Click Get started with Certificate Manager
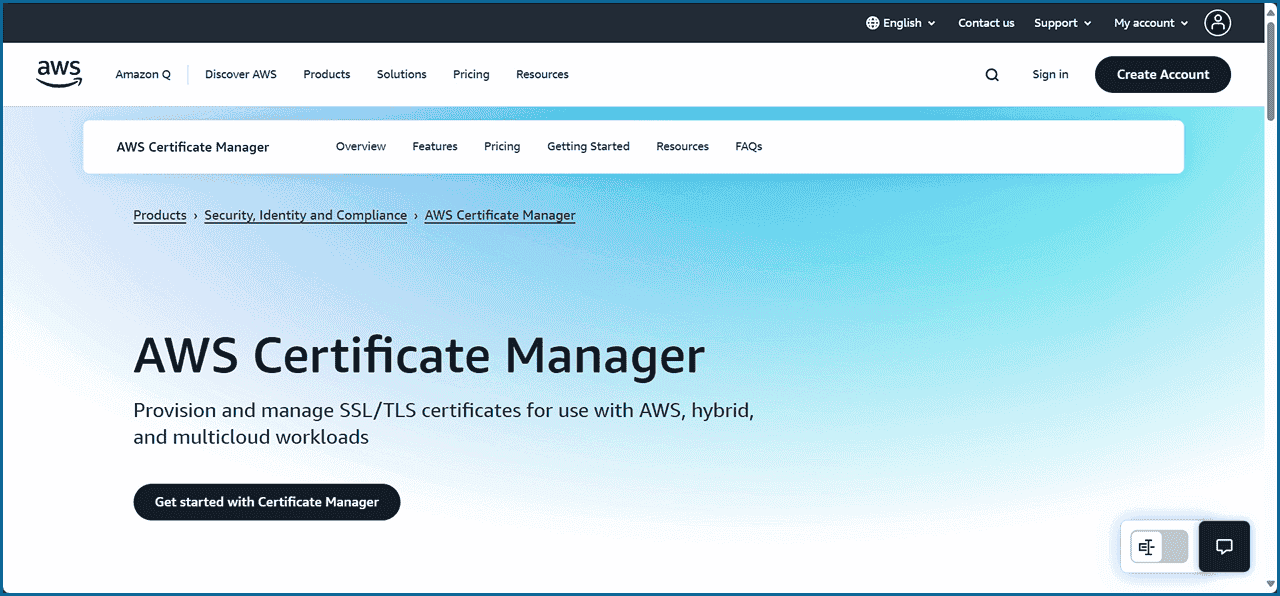Screen dimensions: 1280x596 click(266, 502)
